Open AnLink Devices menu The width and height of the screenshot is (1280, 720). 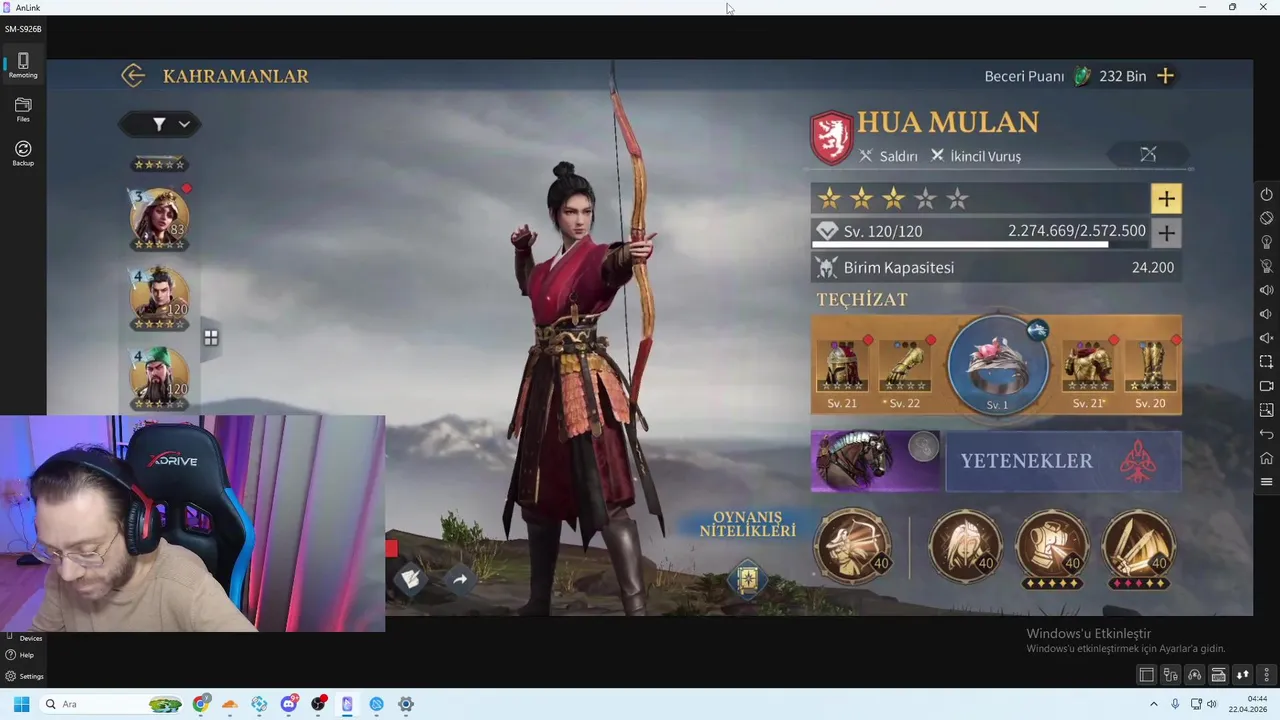coord(24,638)
